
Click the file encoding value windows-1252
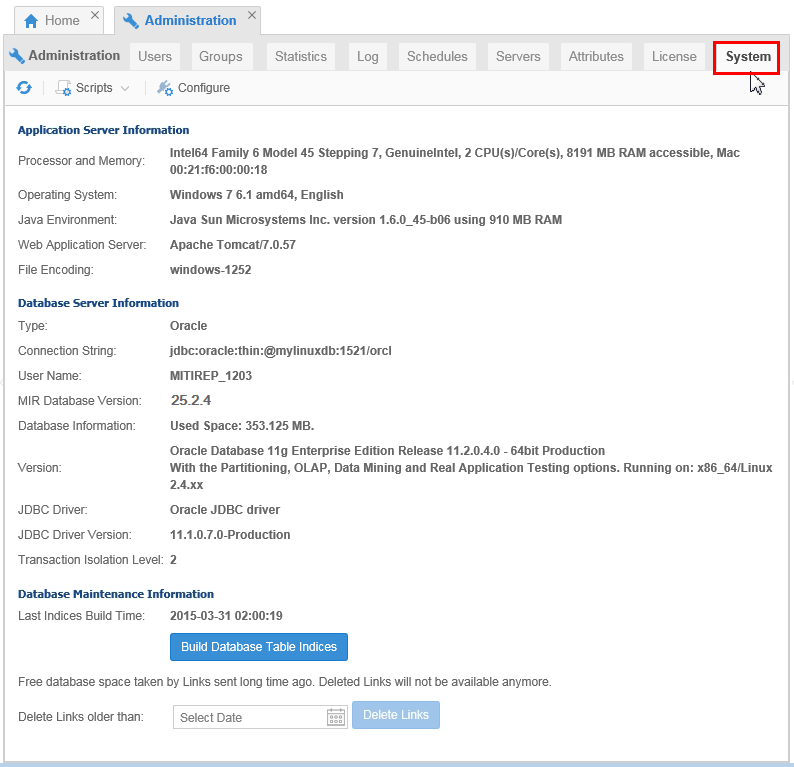point(210,270)
